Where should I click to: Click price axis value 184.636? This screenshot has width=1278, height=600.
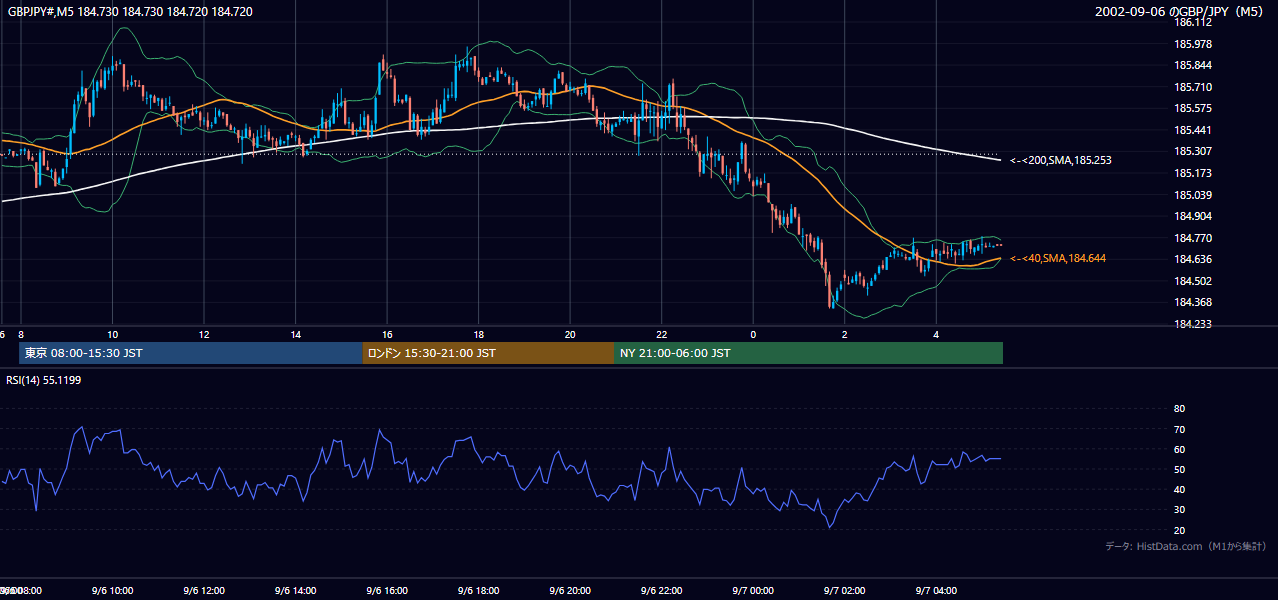[1193, 259]
